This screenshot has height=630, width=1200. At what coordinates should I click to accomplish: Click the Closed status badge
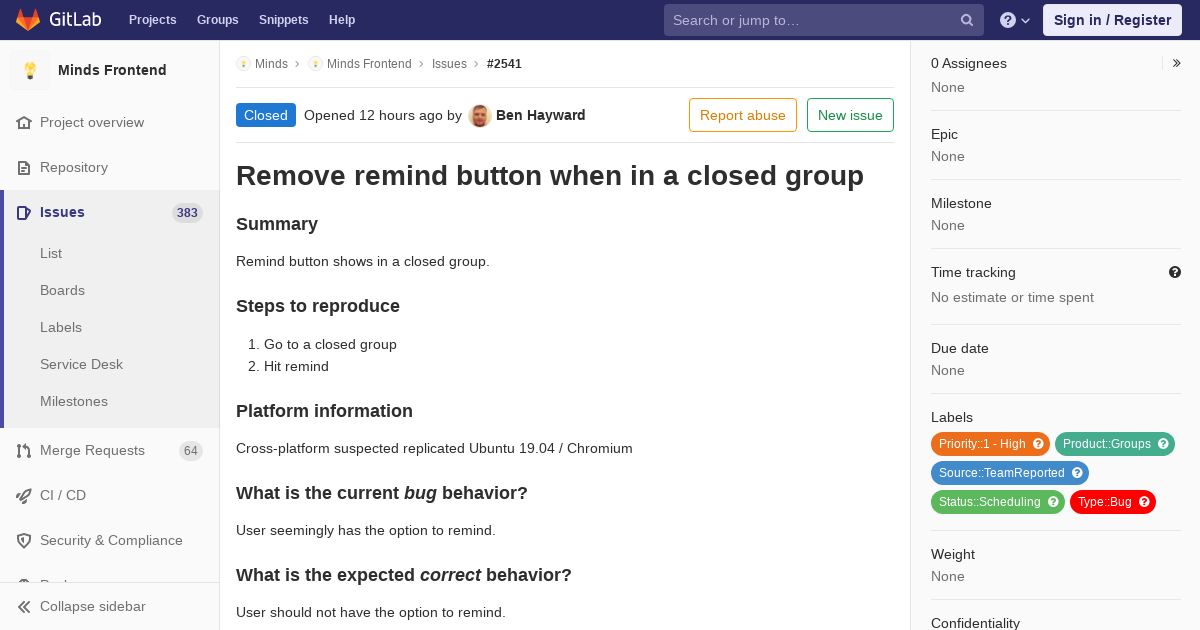[266, 115]
